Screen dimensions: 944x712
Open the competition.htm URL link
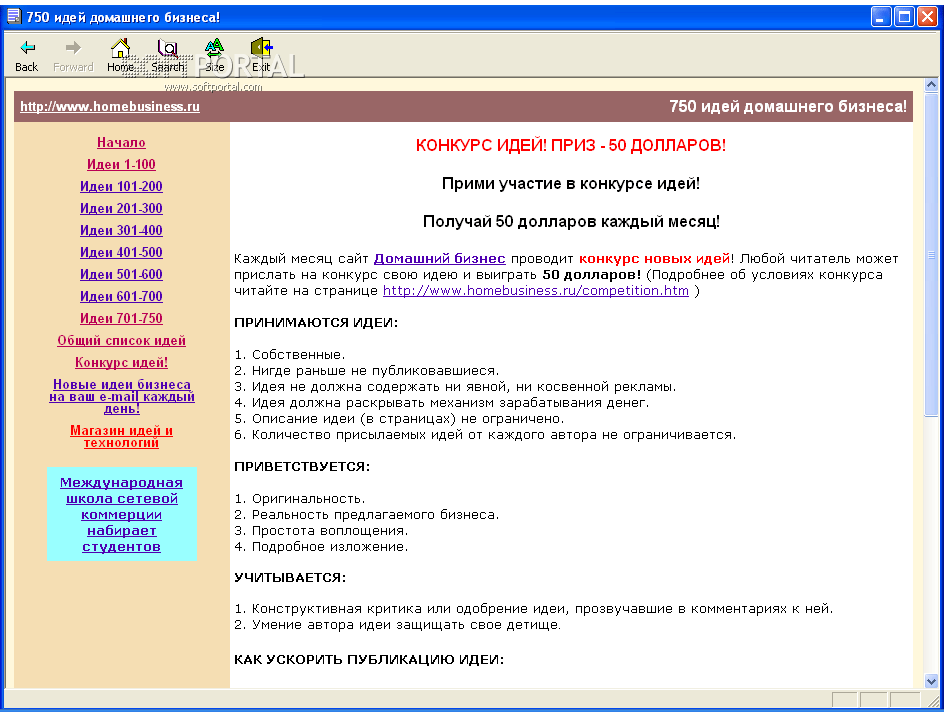536,291
